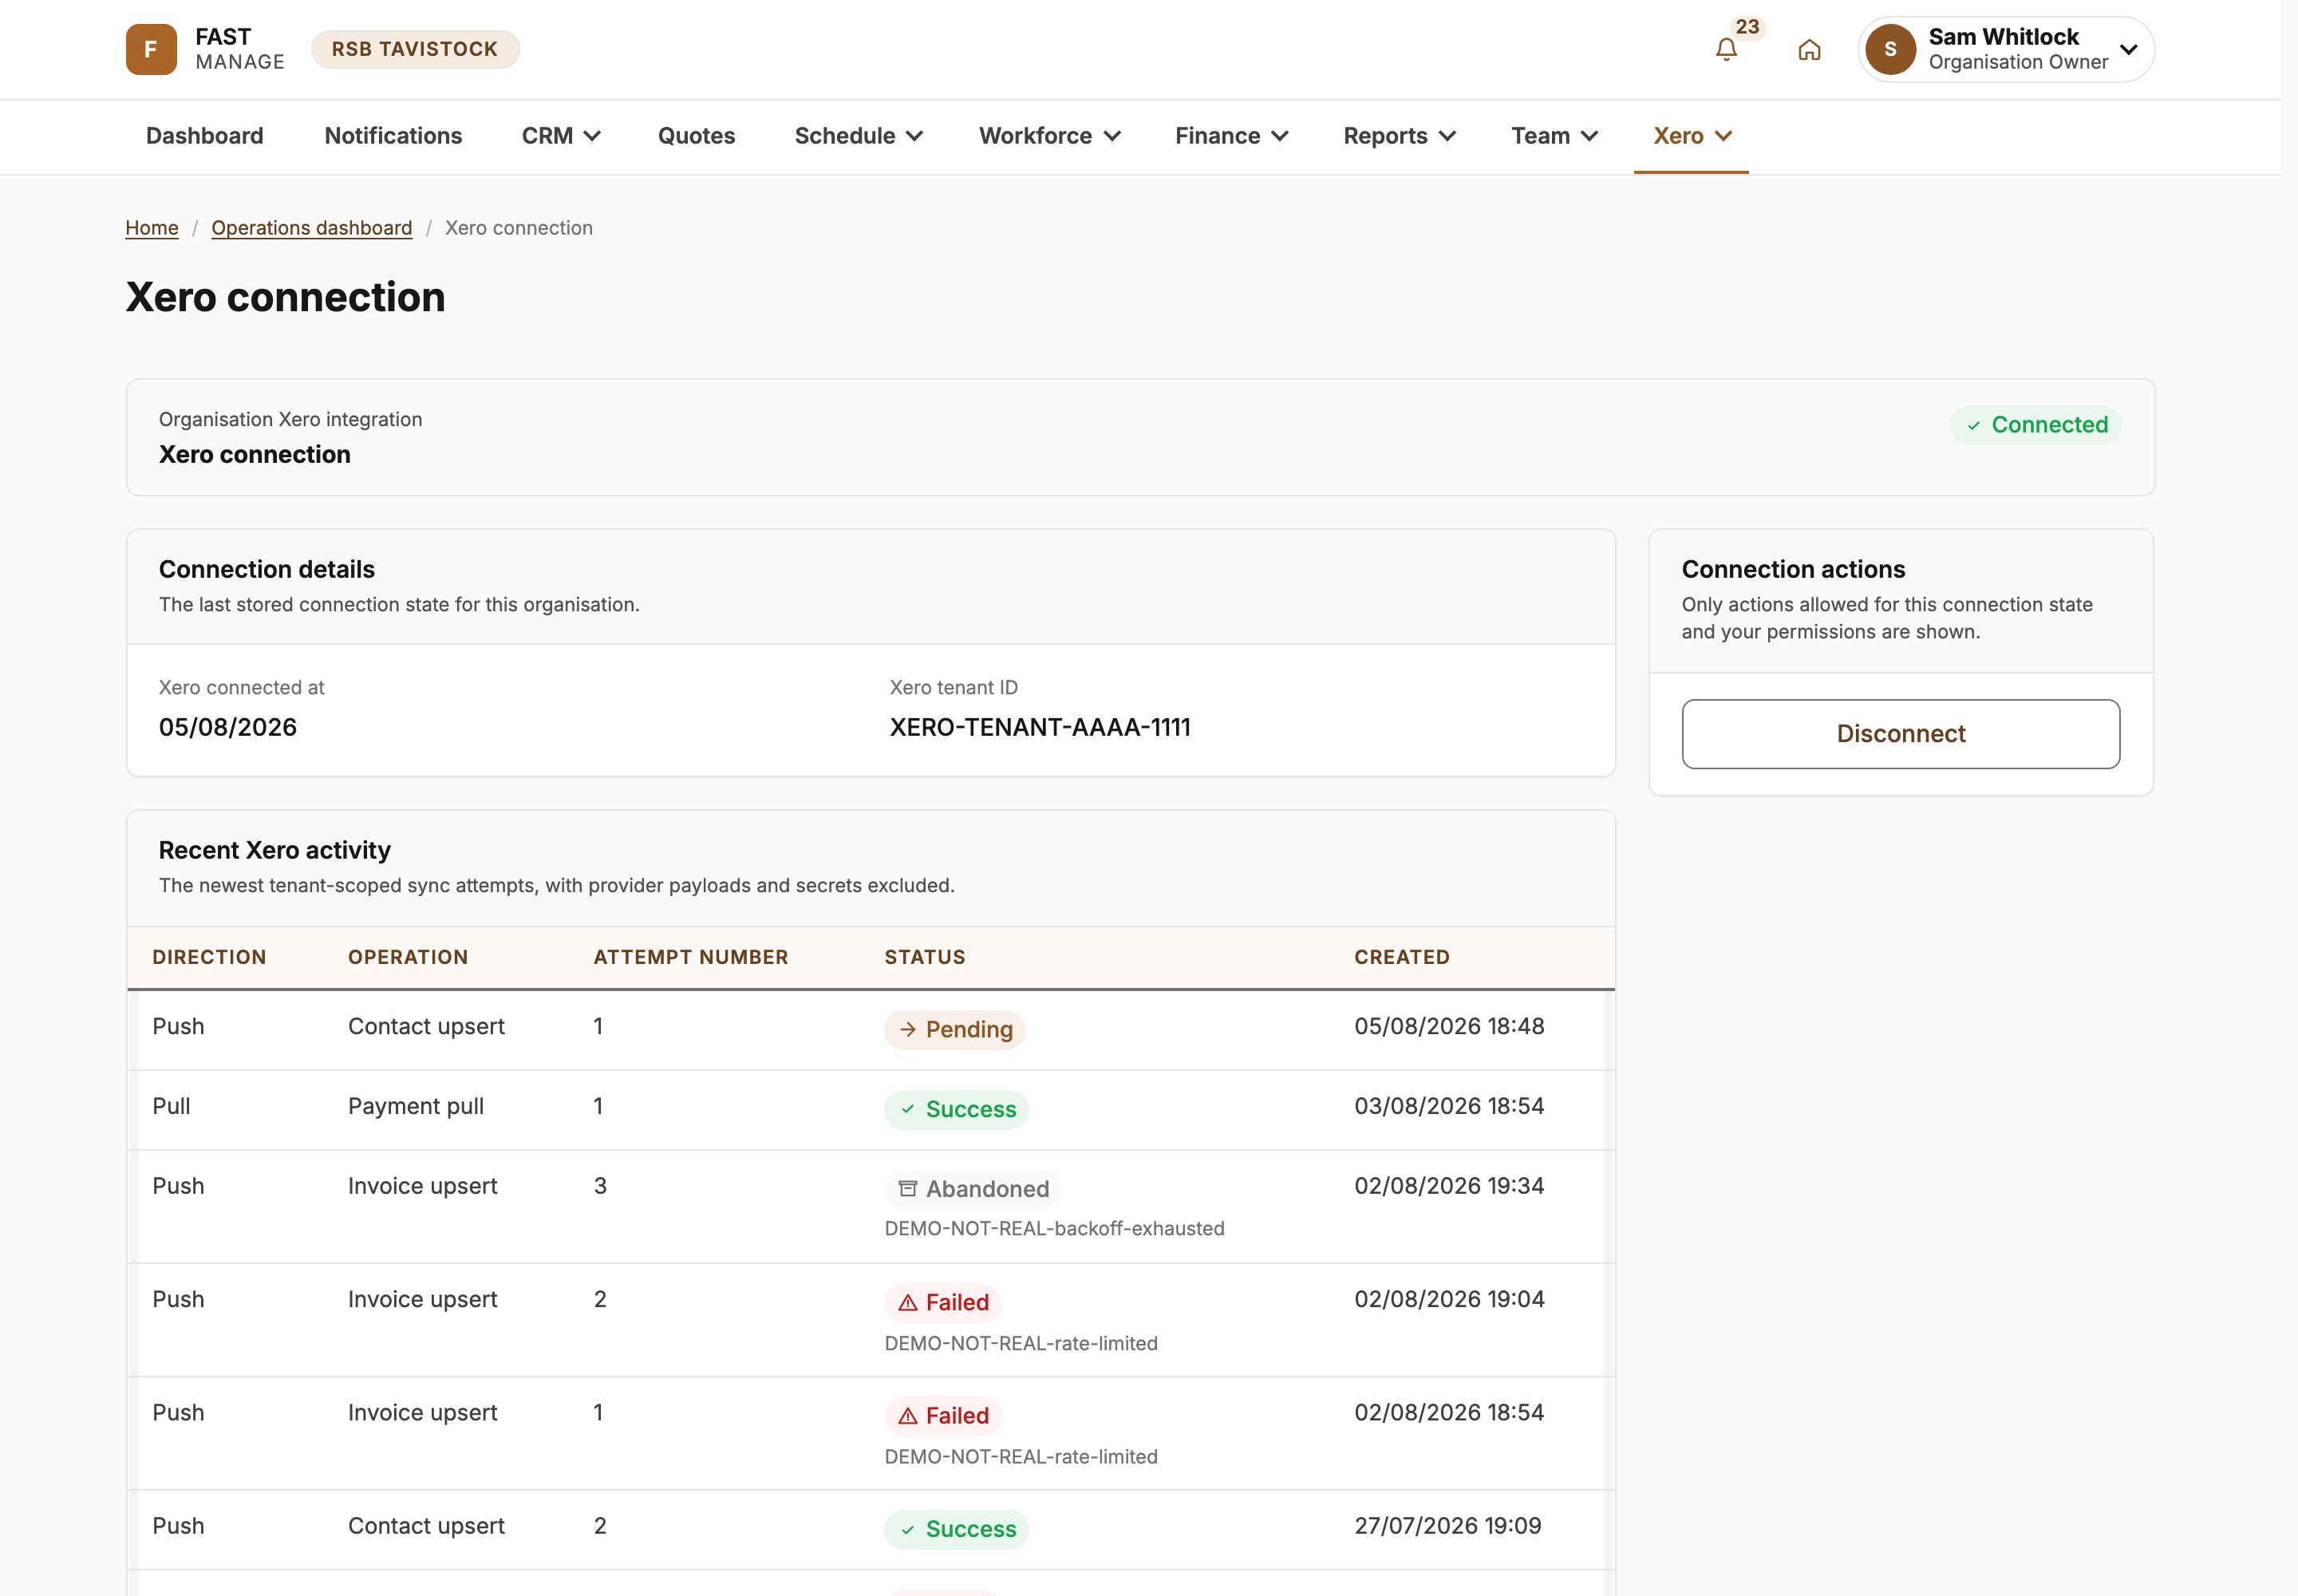Click the Operation column header
The width and height of the screenshot is (2298, 1596).
pos(408,957)
